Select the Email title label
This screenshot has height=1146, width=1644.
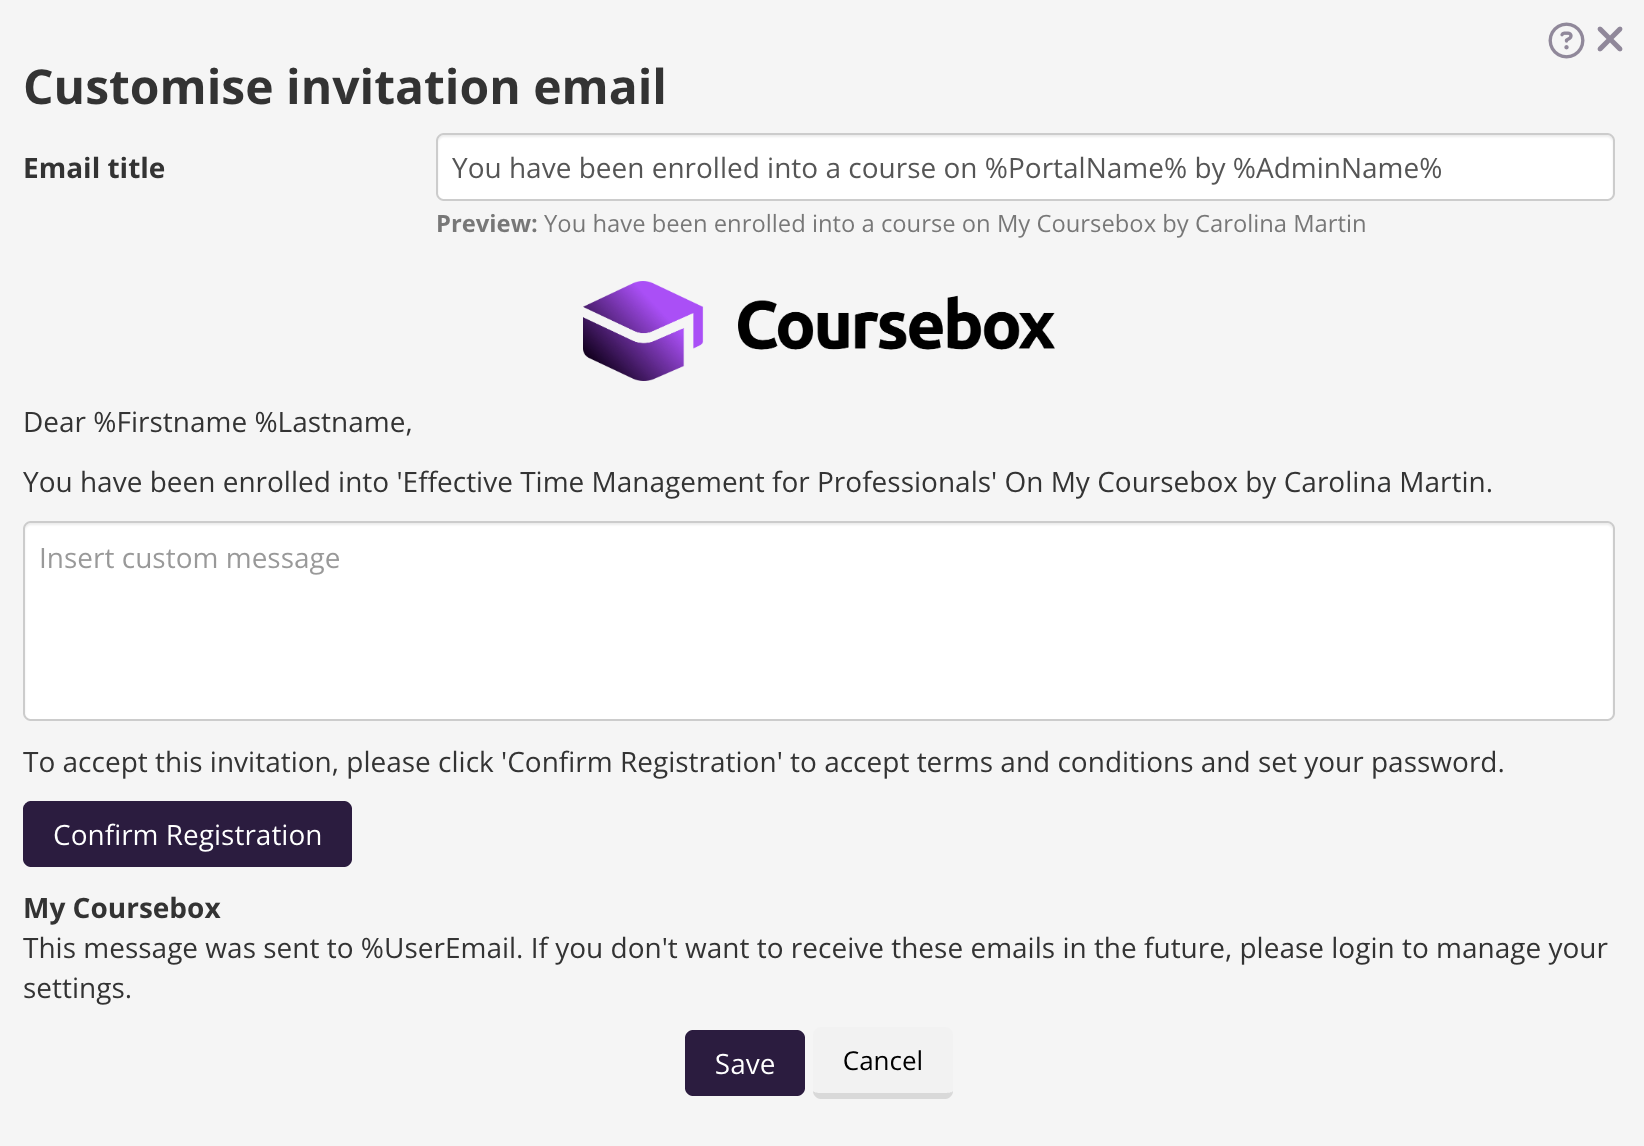click(93, 167)
